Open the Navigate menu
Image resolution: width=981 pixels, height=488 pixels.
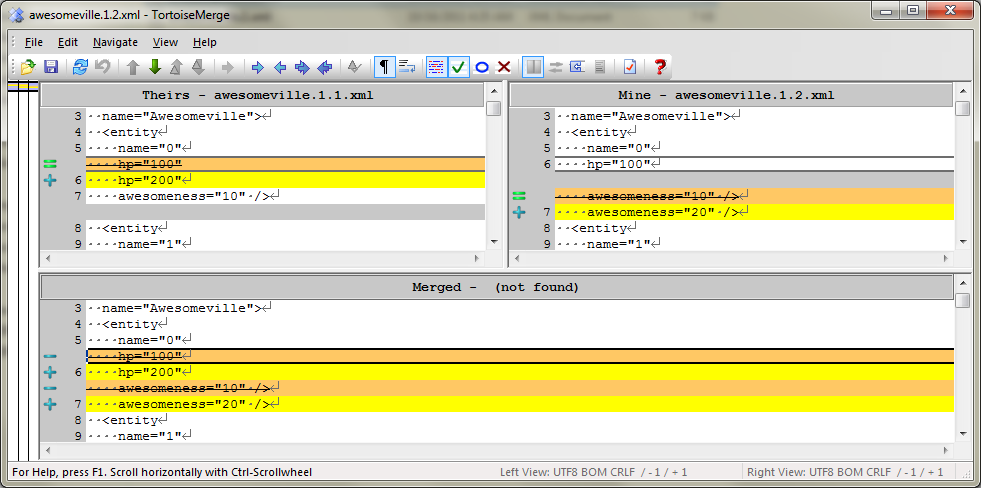click(115, 43)
